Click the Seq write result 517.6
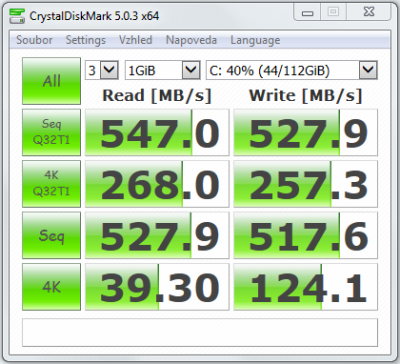 (x=305, y=235)
